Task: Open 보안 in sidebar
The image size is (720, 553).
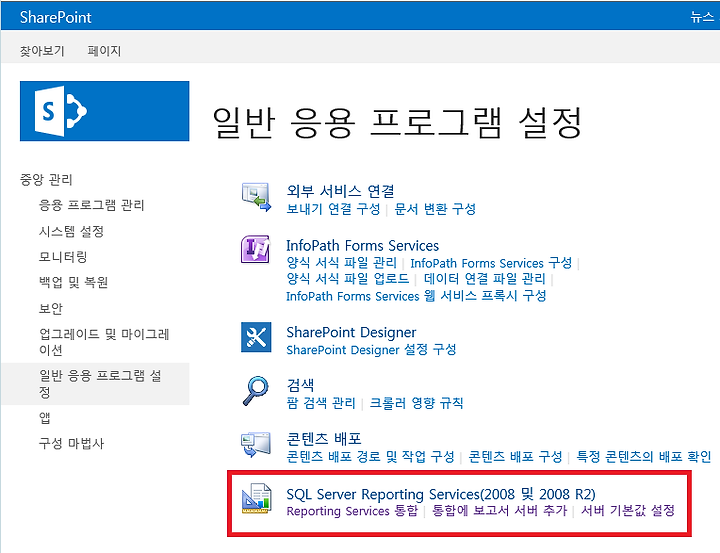Action: 51,308
